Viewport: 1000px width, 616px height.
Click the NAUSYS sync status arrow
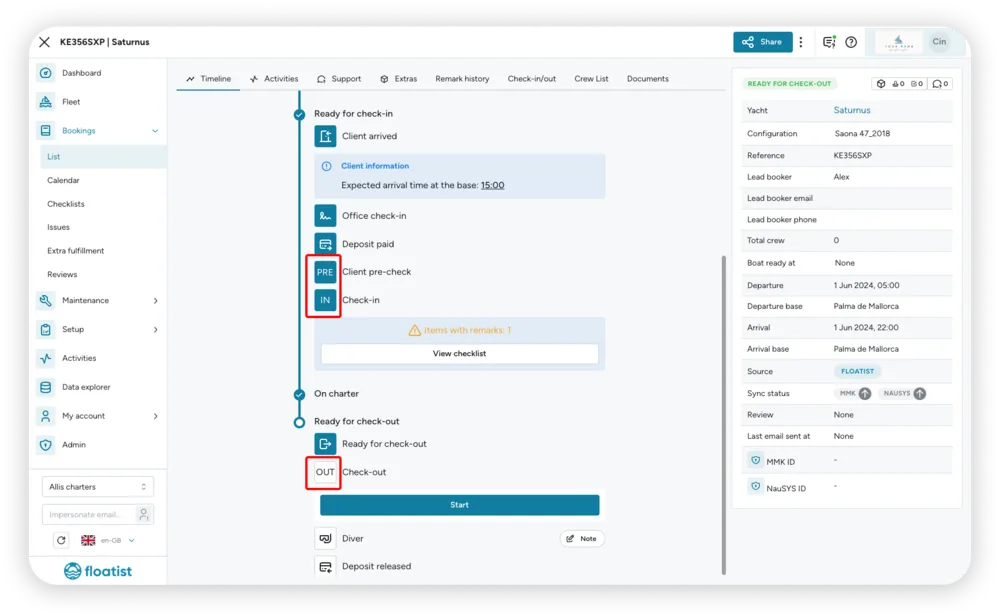(919, 393)
